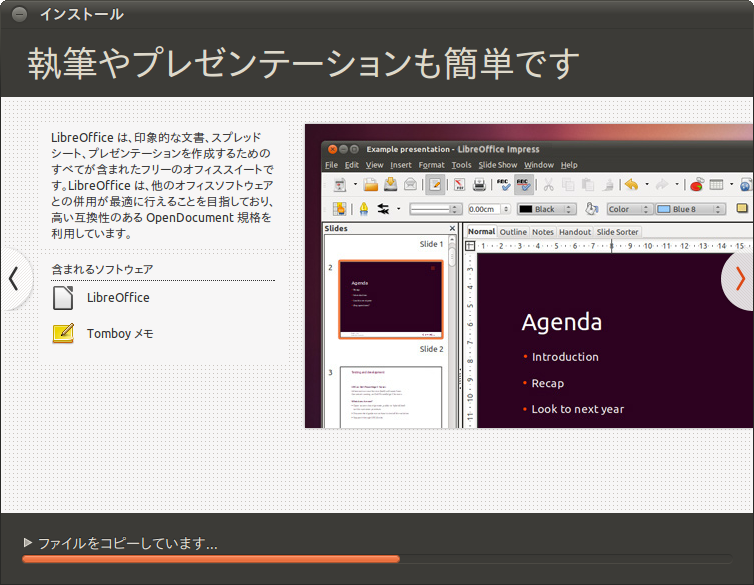754x585 pixels.
Task: Open the New document dropdown arrow
Action: click(355, 184)
